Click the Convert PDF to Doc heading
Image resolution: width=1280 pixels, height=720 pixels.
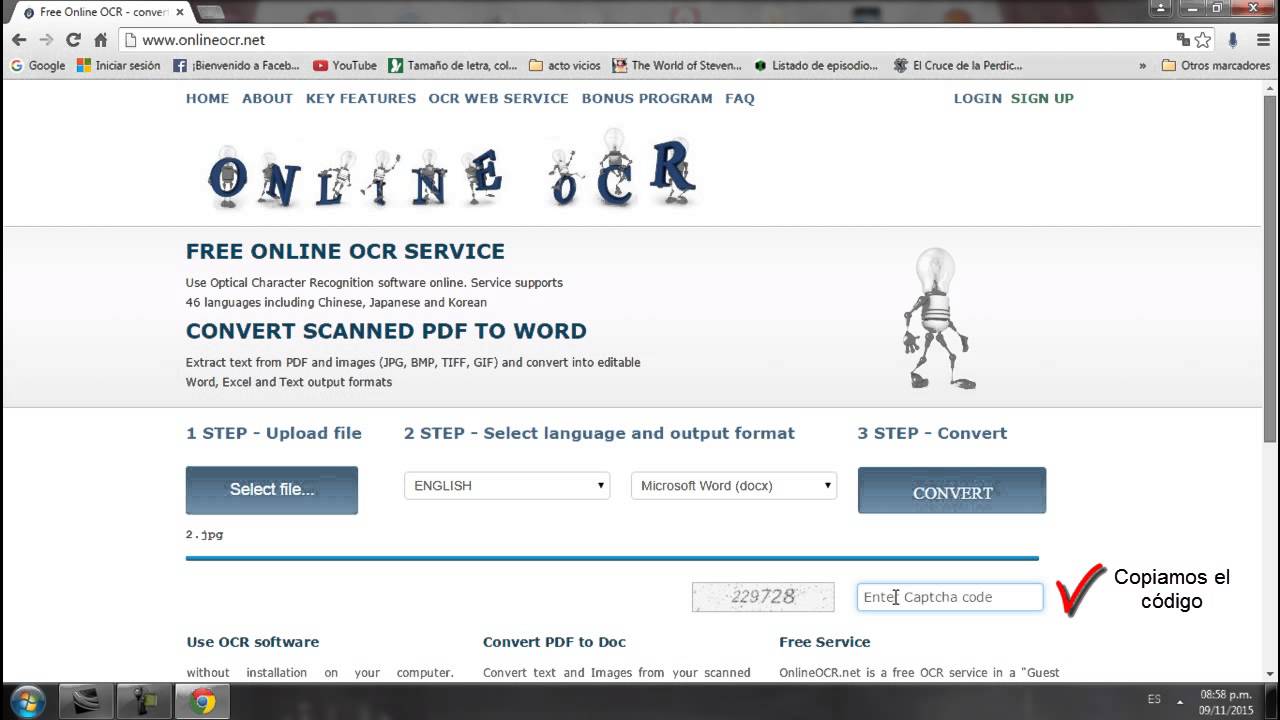click(x=554, y=642)
